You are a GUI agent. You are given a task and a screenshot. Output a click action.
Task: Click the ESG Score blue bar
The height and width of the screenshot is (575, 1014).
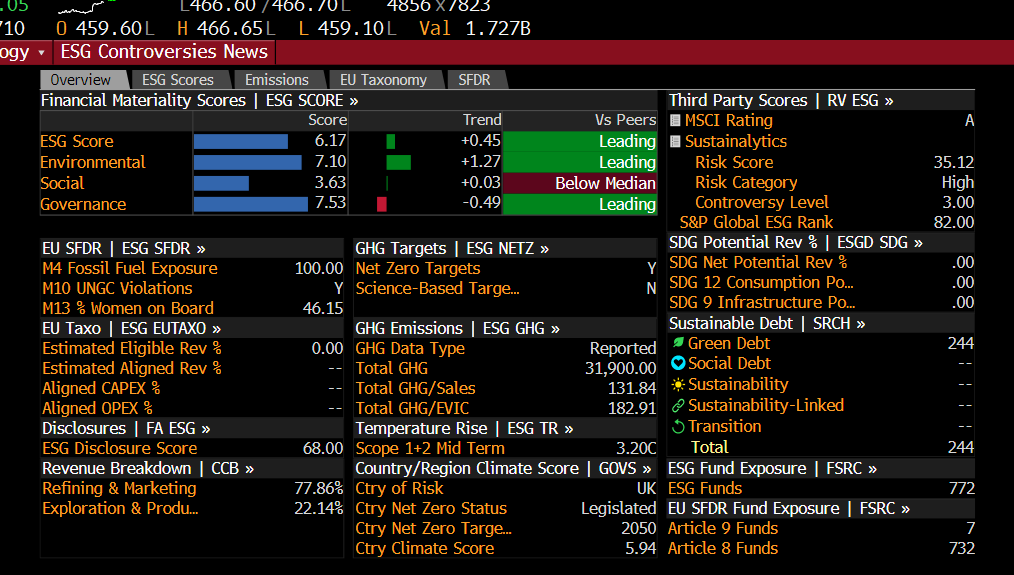(241, 141)
